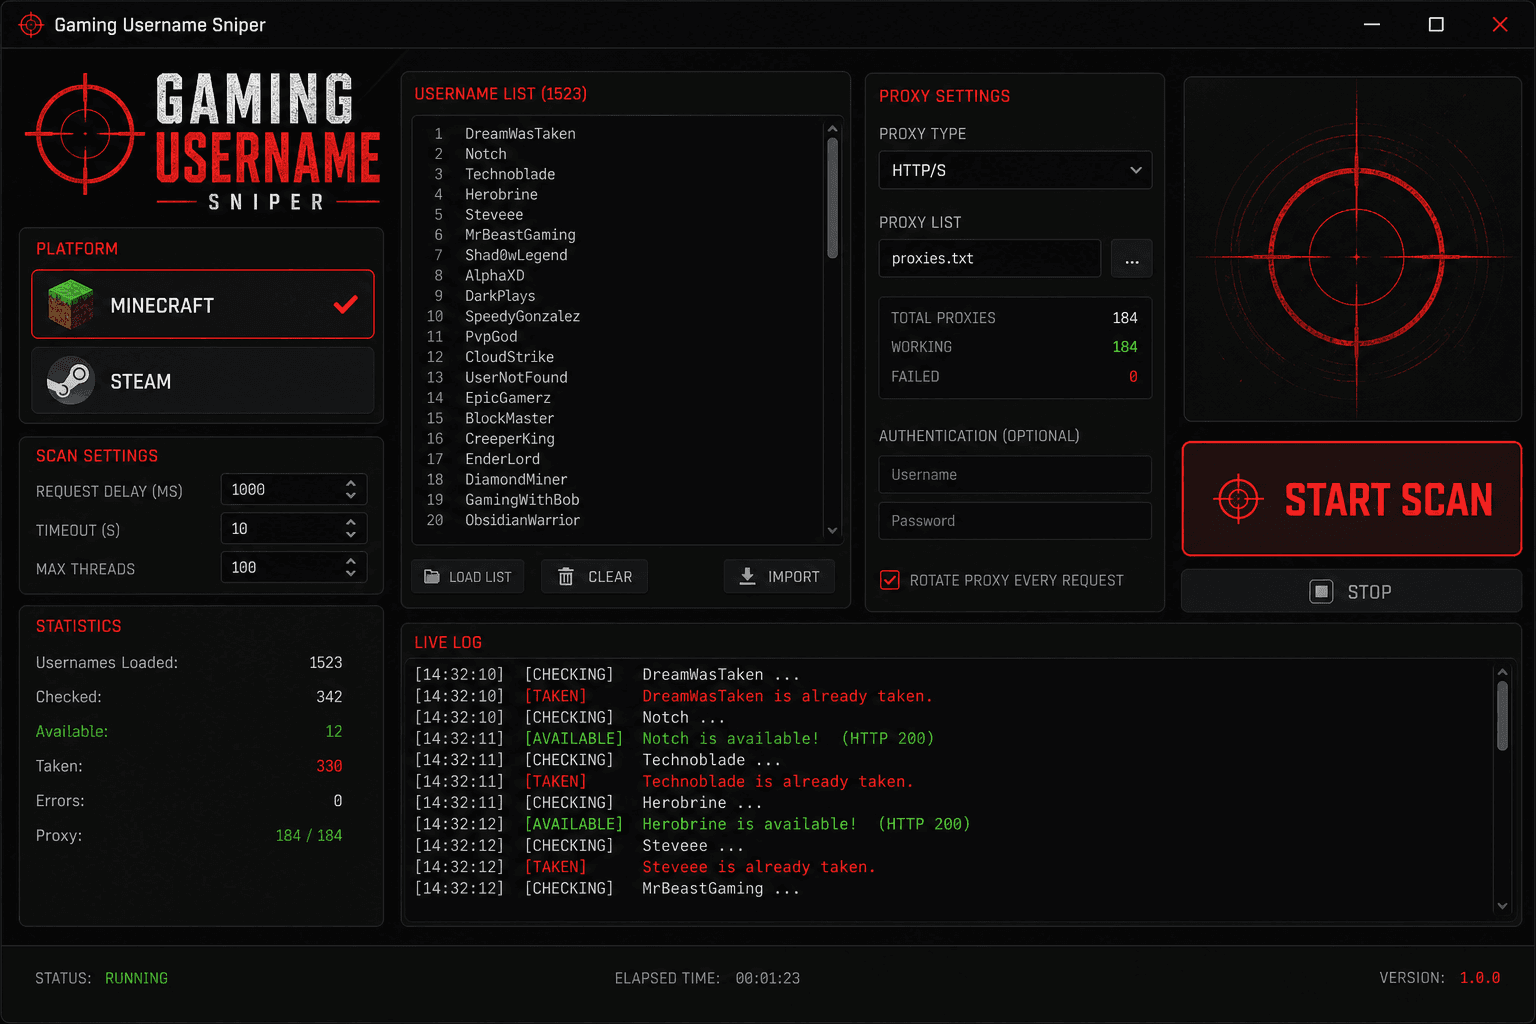This screenshot has width=1536, height=1024.
Task: Click the large radar target graphic
Action: (1356, 256)
